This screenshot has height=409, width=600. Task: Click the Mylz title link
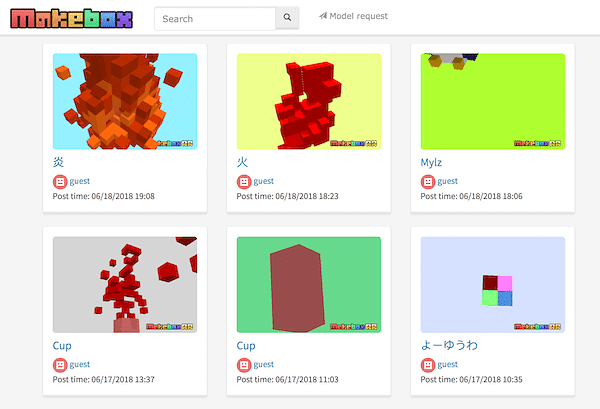point(432,162)
